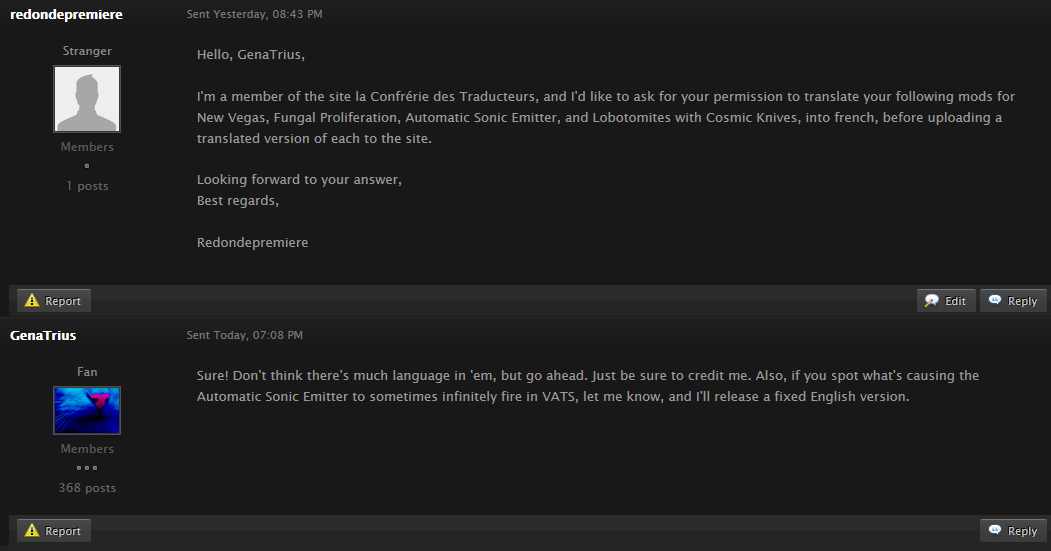
Task: Click the Stranger rank label above avatar
Action: point(87,51)
